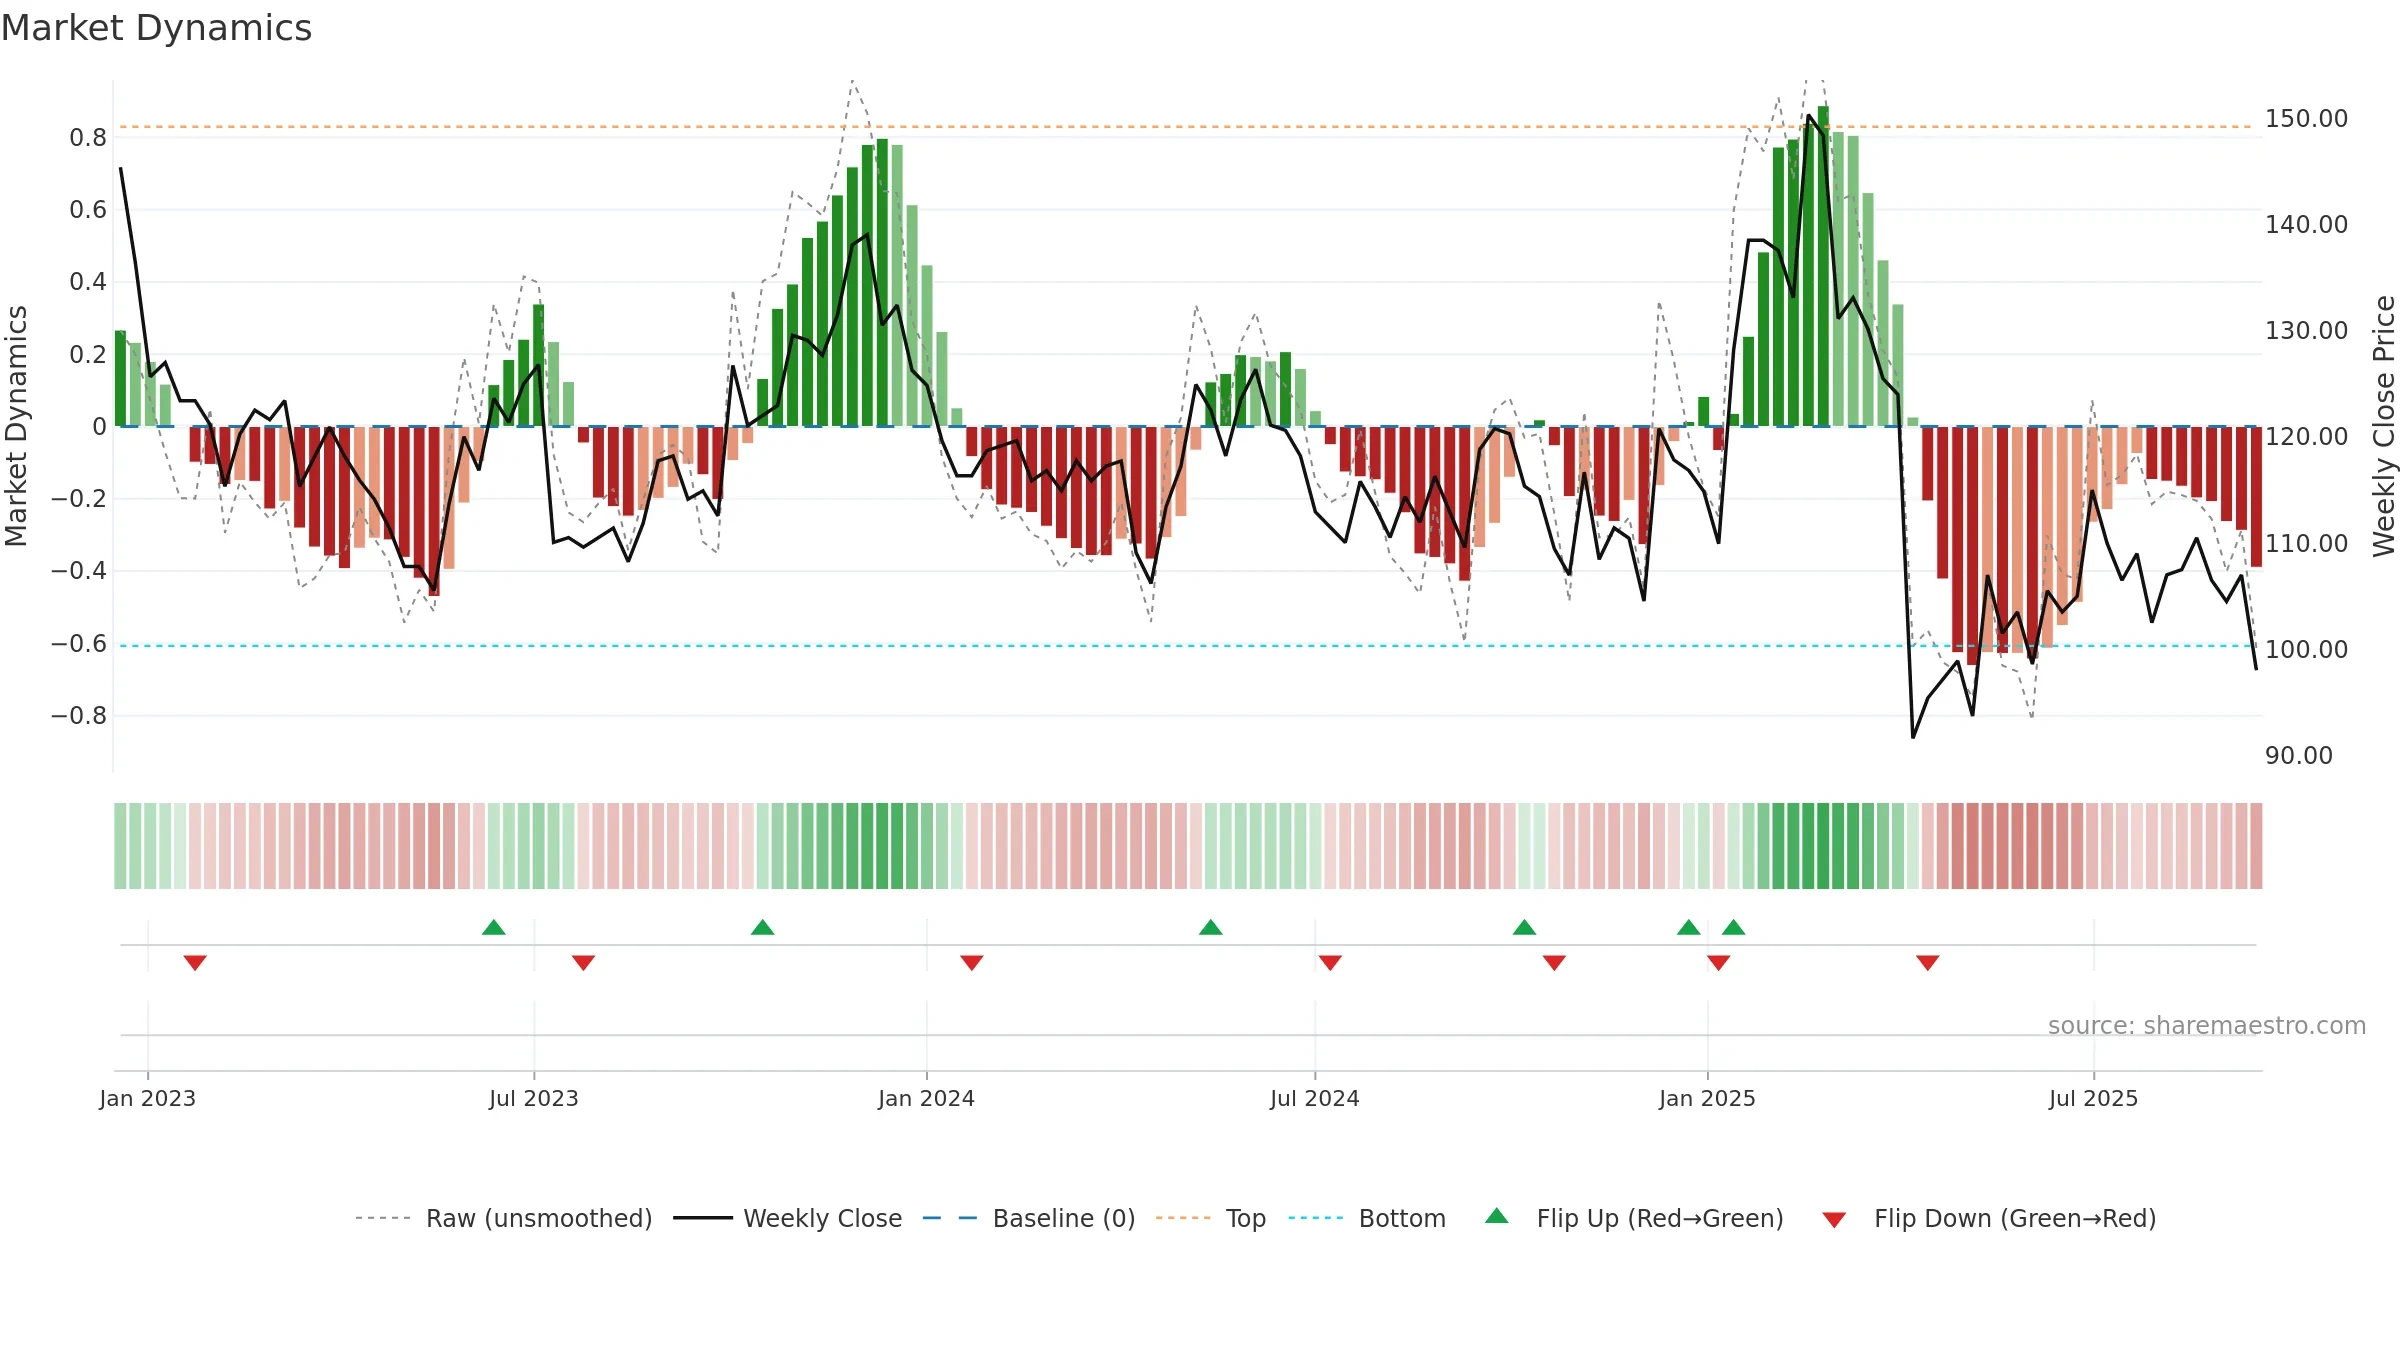Click the 90.00 price axis label
Image resolution: width=2400 pixels, height=1350 pixels.
tap(2298, 755)
